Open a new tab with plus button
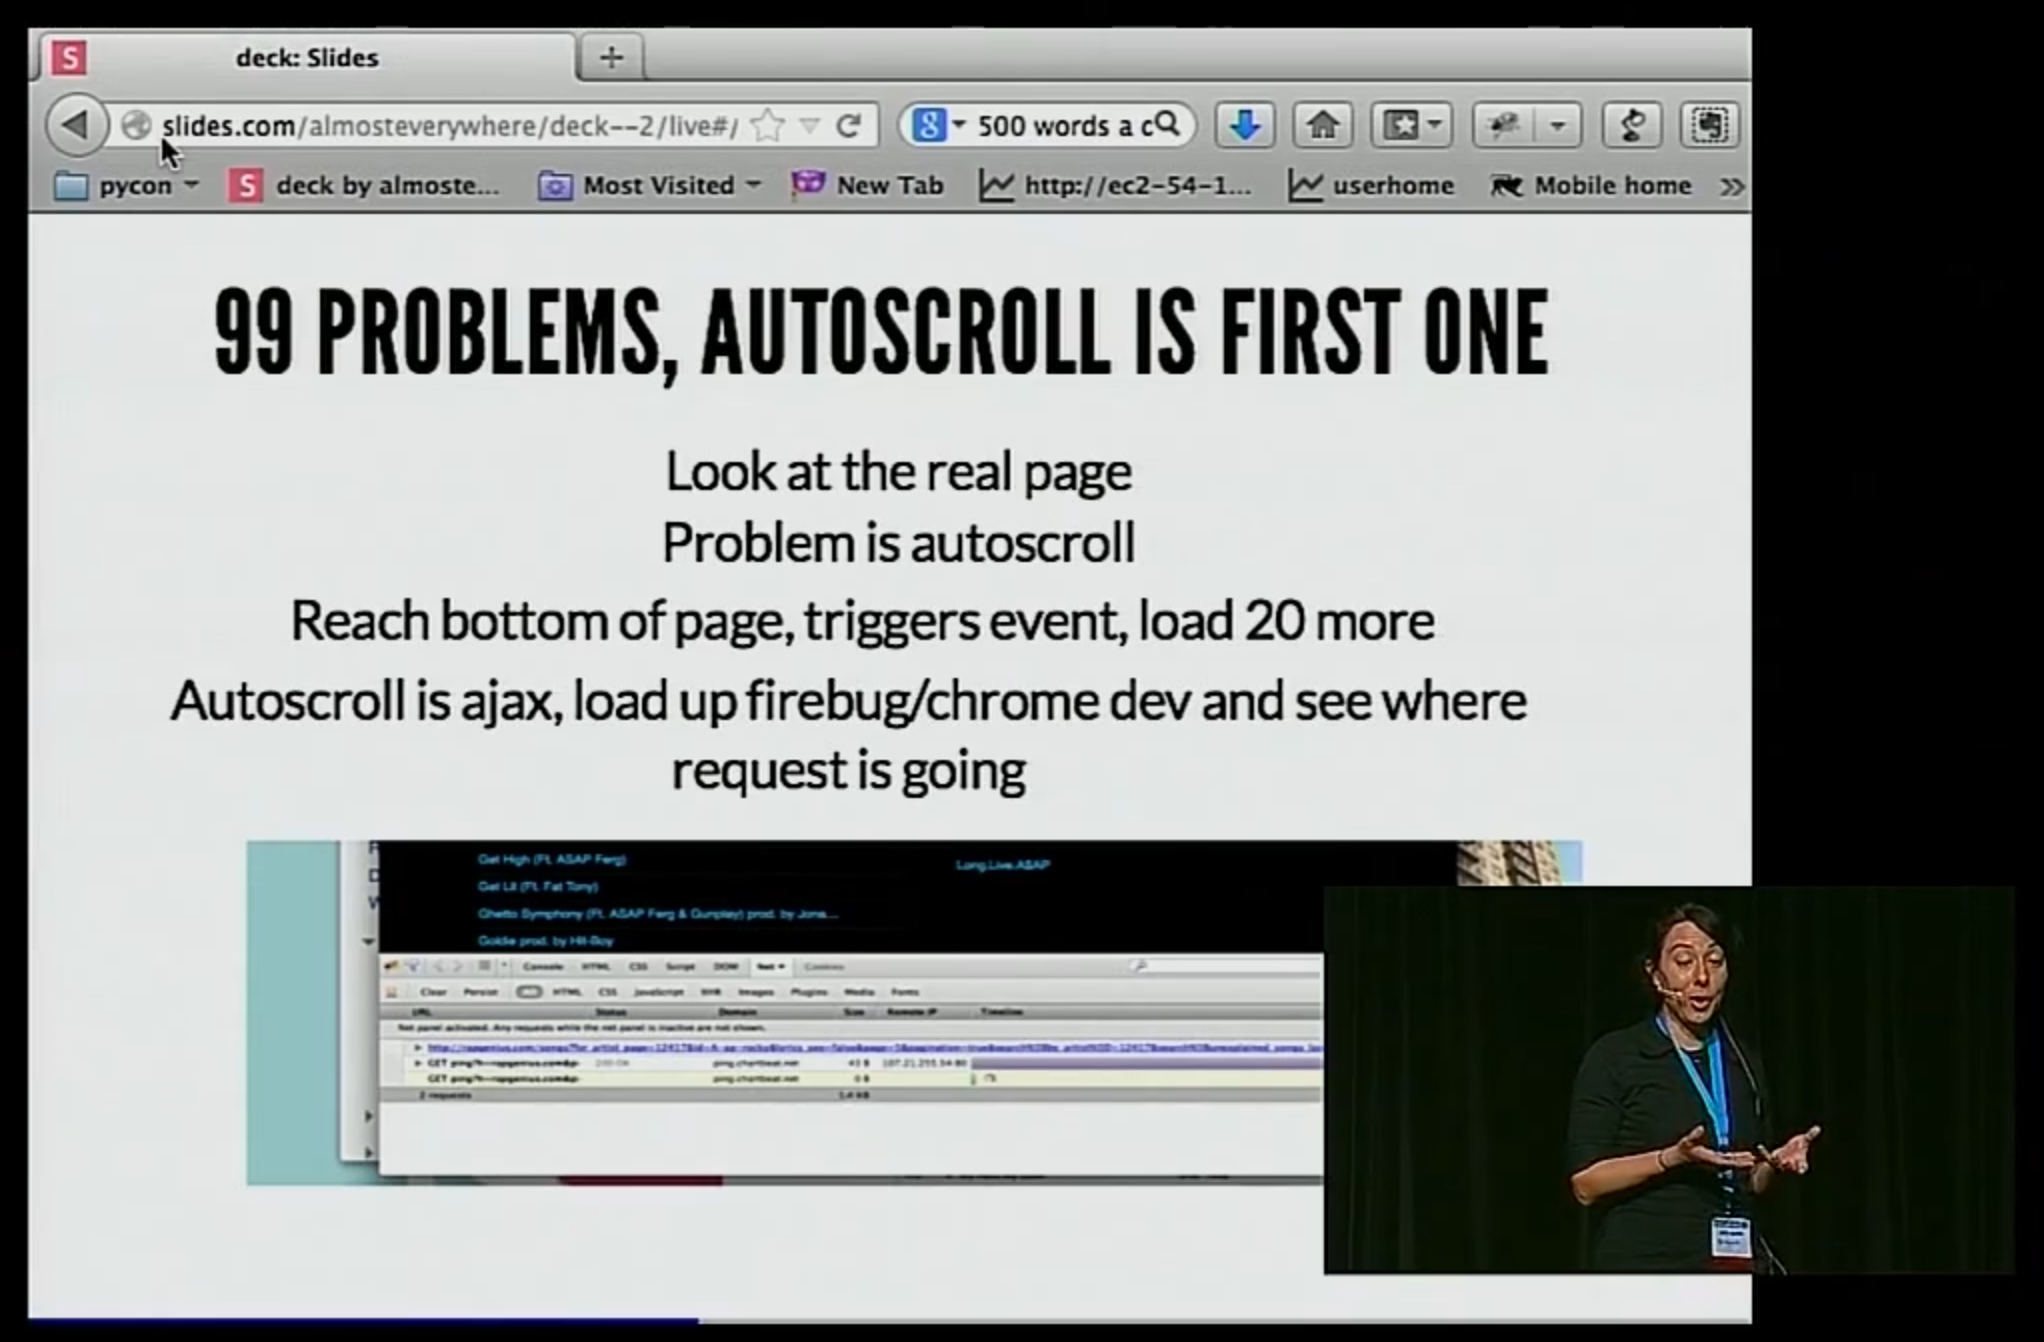Screen dimensions: 2044x1342 (611, 58)
